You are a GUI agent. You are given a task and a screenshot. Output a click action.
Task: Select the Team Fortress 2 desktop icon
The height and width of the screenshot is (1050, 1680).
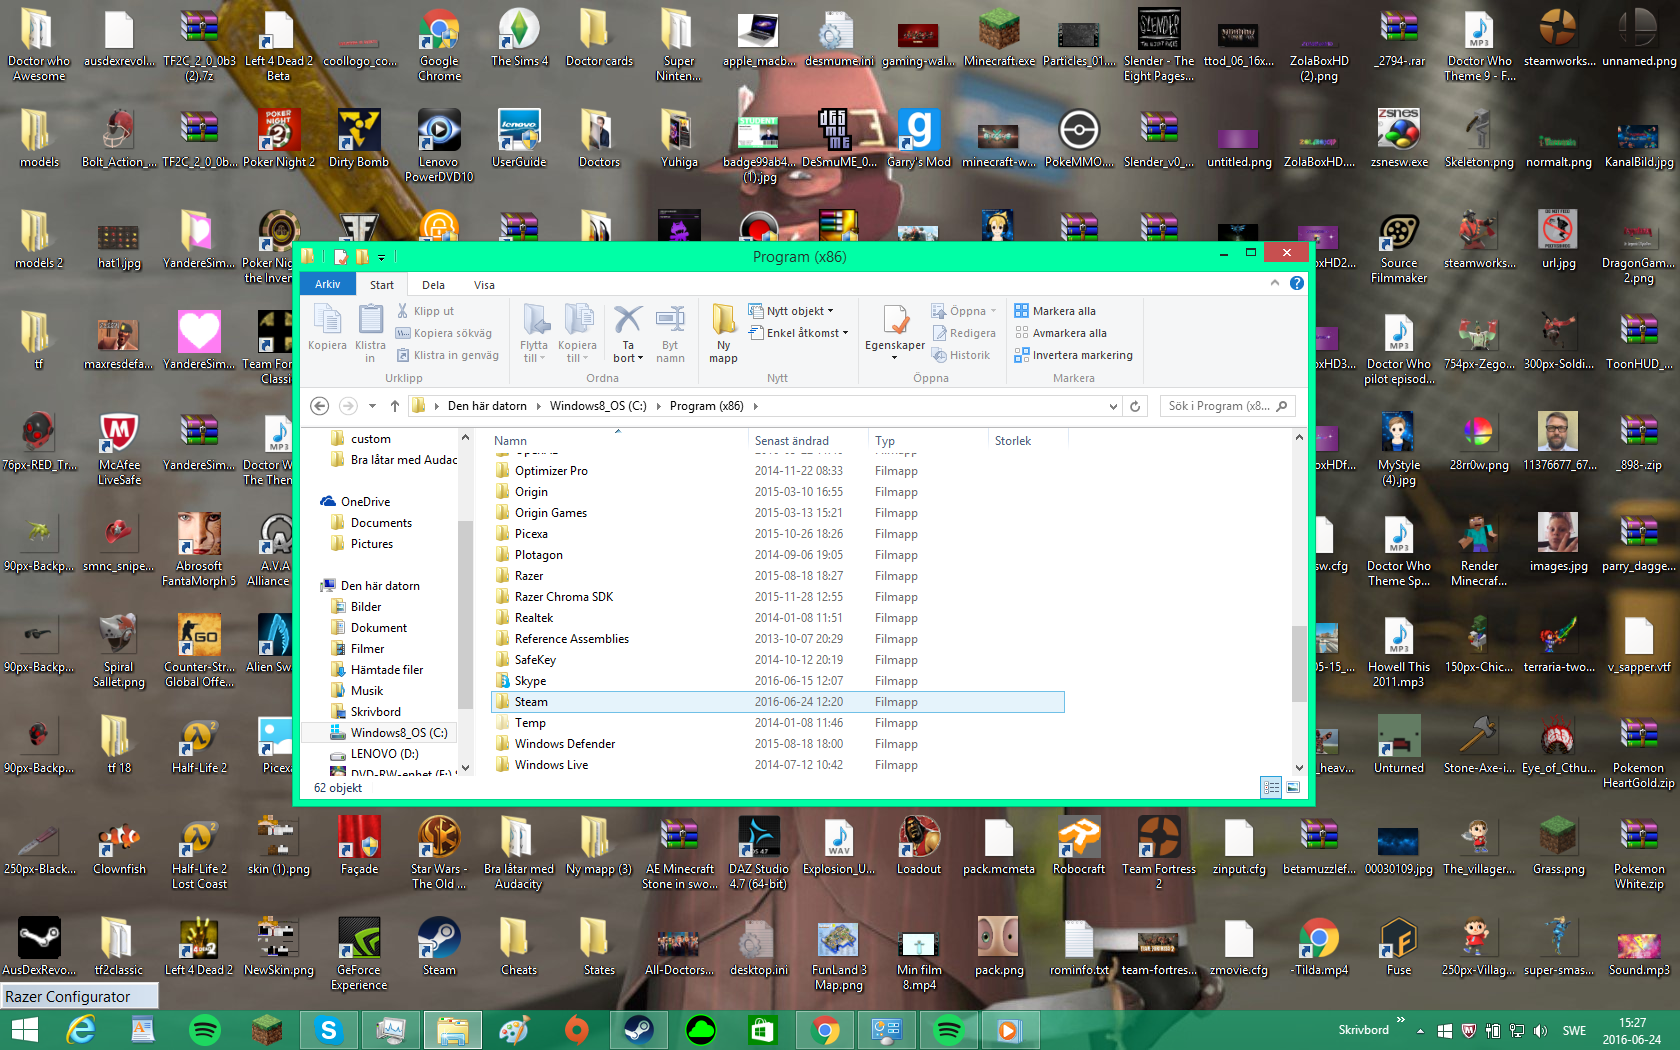tap(1159, 852)
